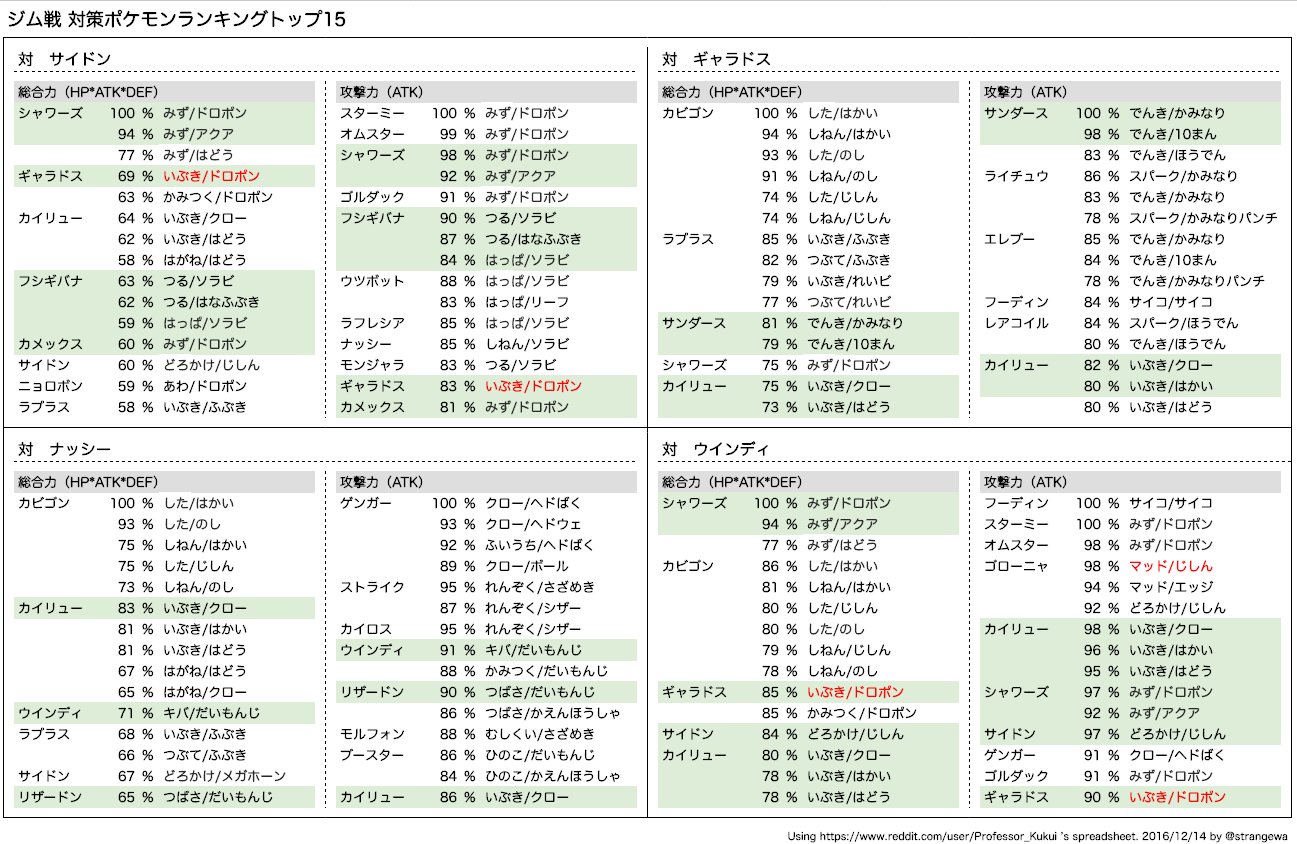Image resolution: width=1297 pixels, height=844 pixels.
Task: Click the move set でんき/かみなりパンチ
Action: [1197, 281]
